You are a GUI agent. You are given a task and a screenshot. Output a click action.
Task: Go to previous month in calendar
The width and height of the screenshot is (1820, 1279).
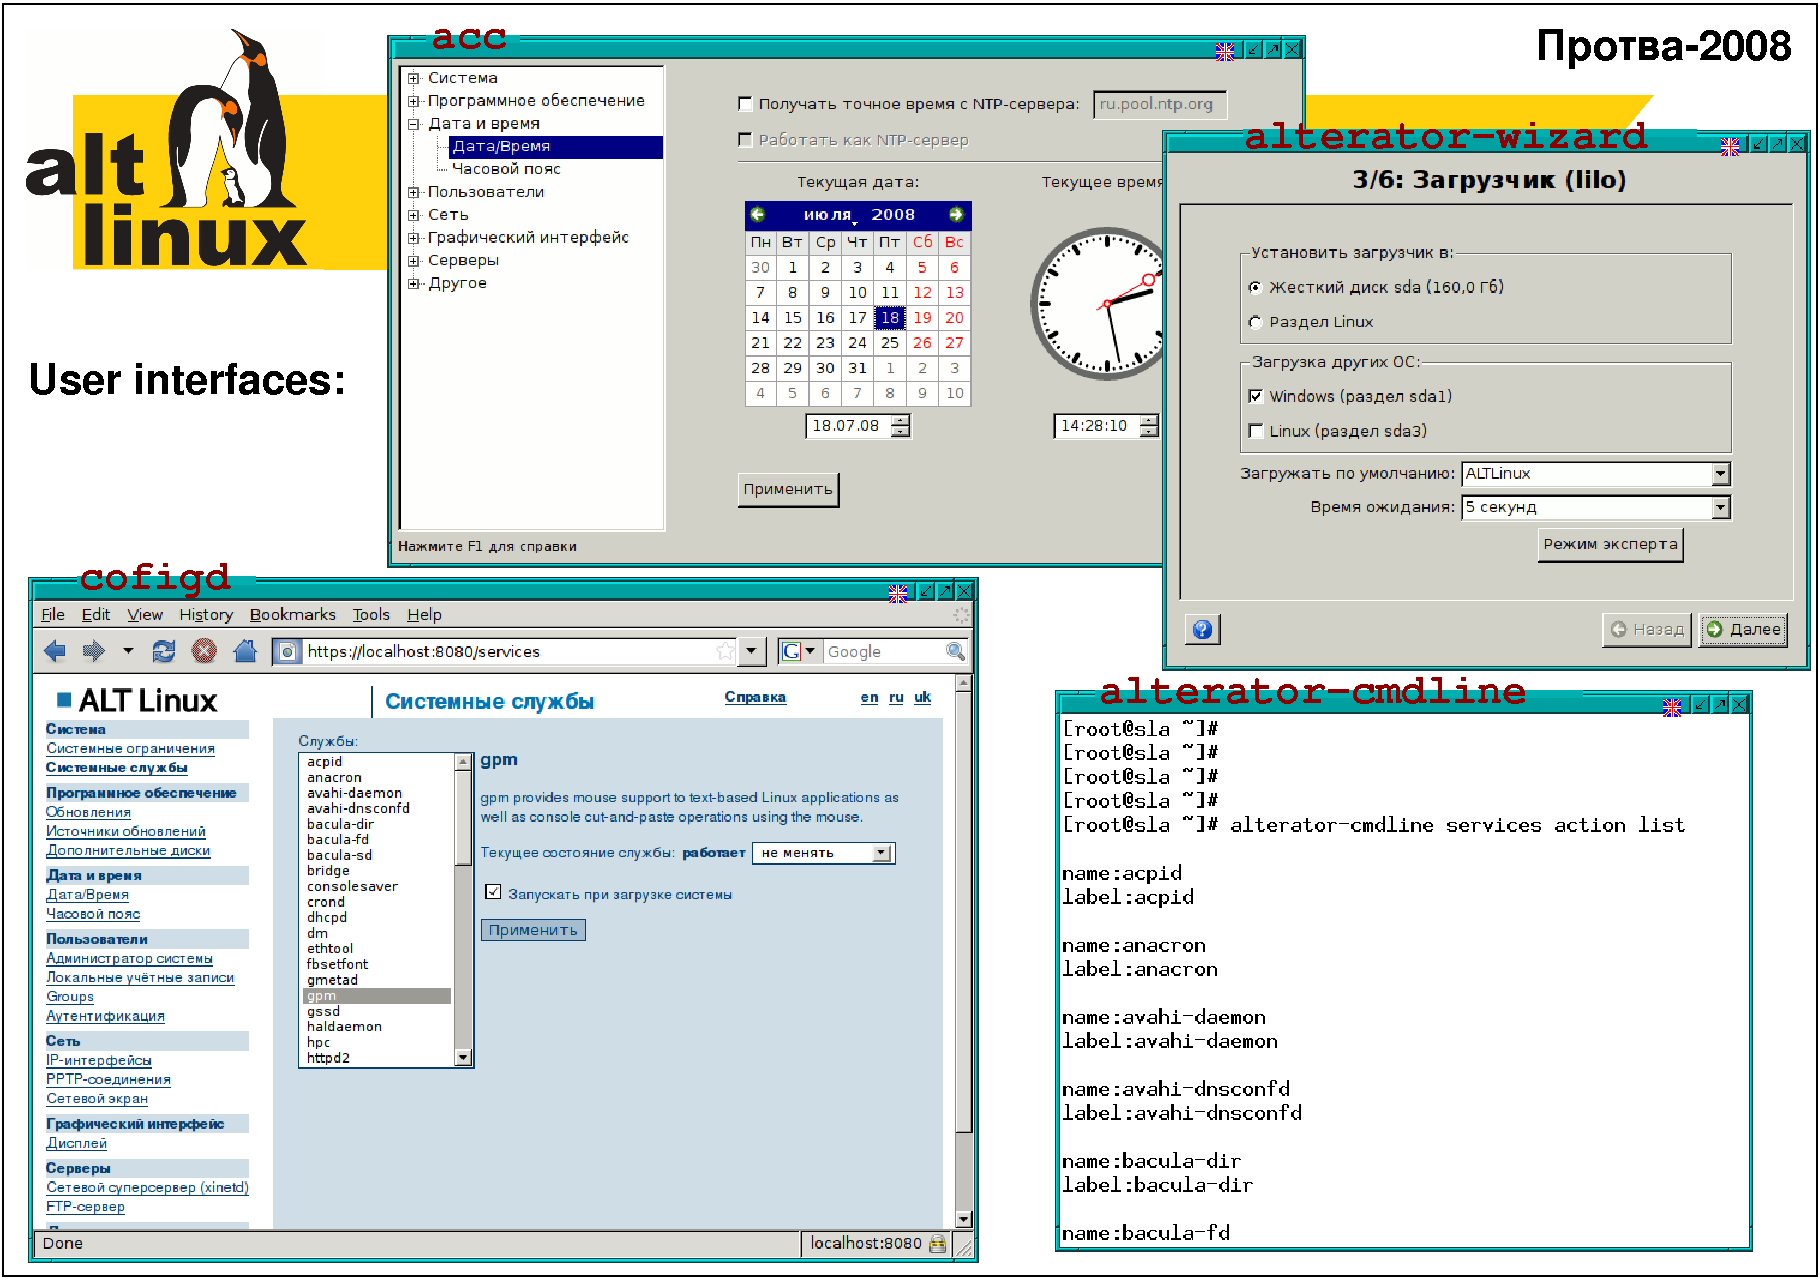758,215
